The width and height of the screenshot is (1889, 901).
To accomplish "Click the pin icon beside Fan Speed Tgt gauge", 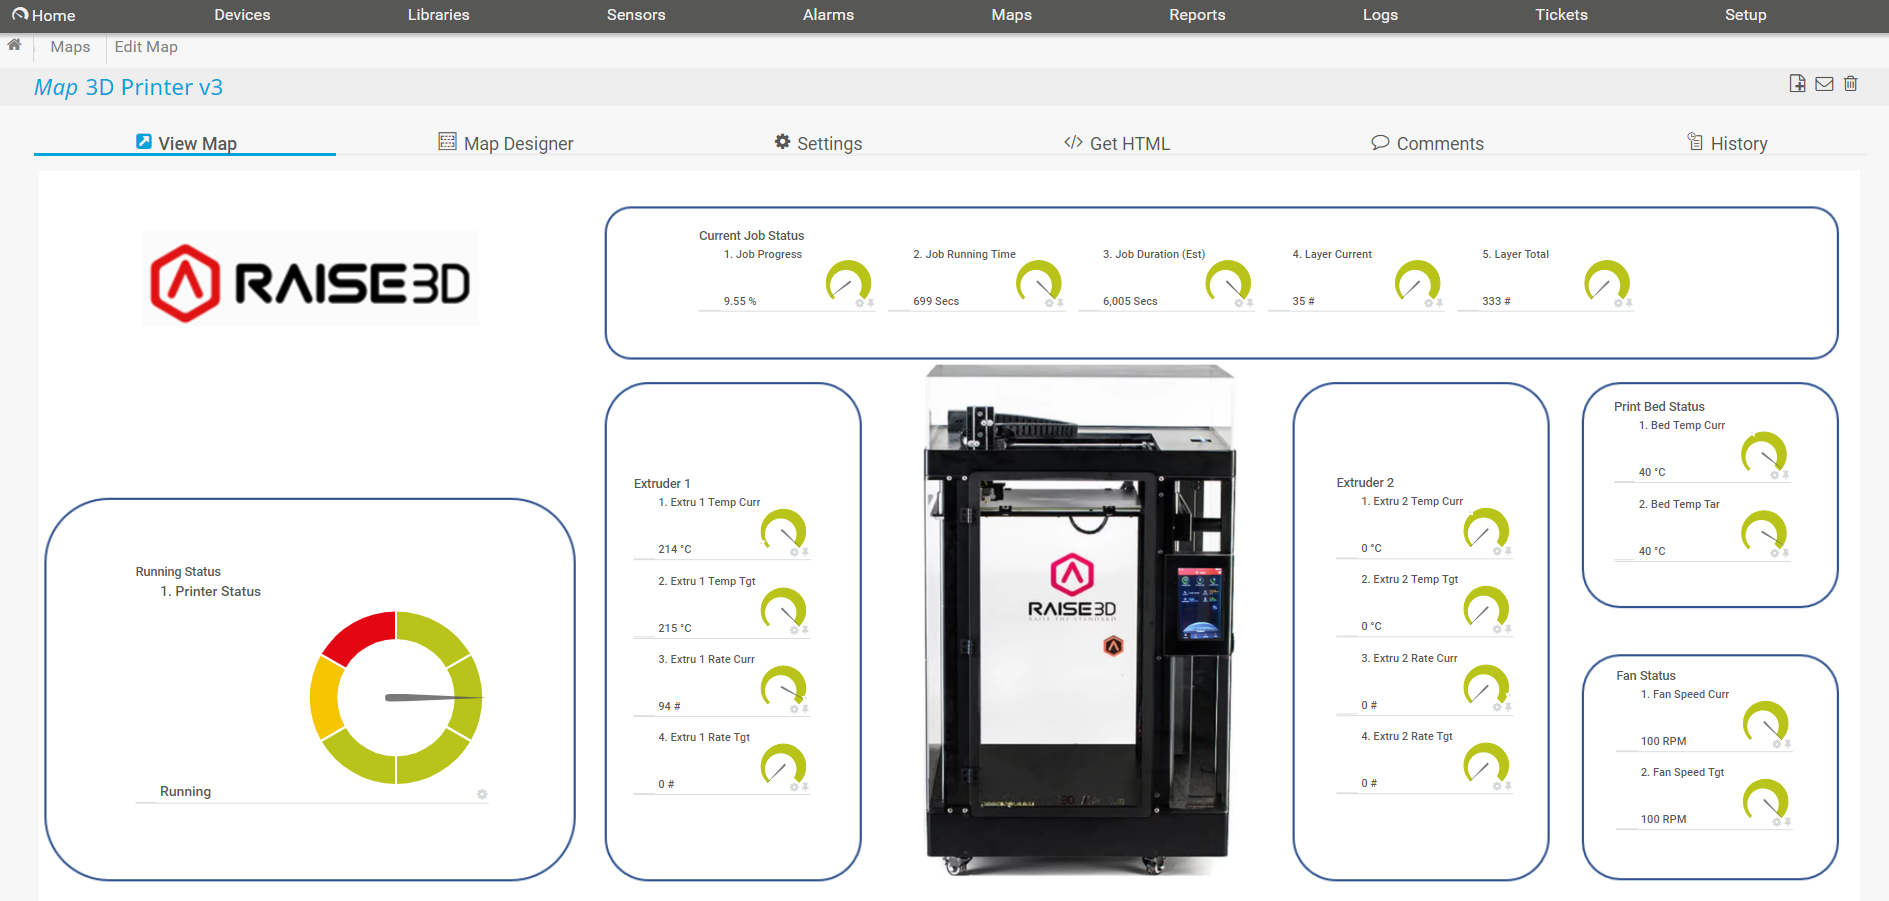I will click(1786, 824).
